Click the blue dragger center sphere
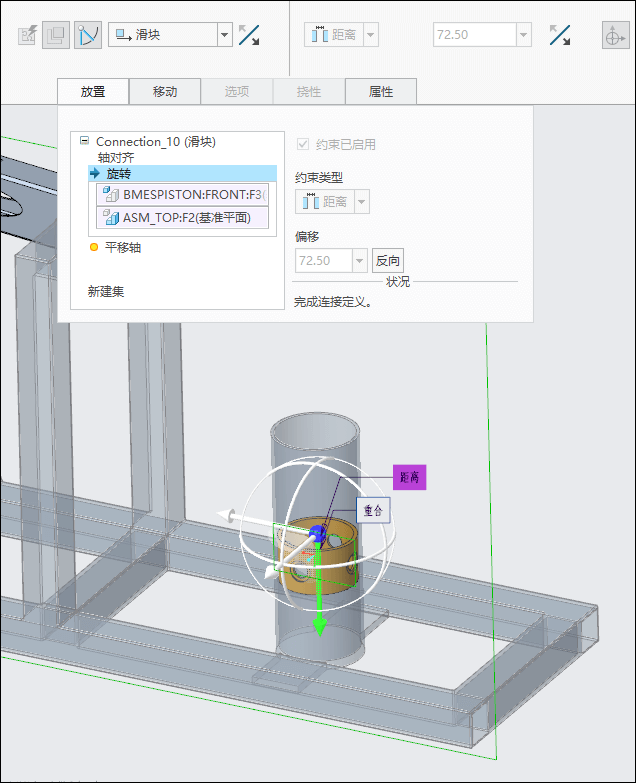Screen dimensions: 636x783 [317, 534]
